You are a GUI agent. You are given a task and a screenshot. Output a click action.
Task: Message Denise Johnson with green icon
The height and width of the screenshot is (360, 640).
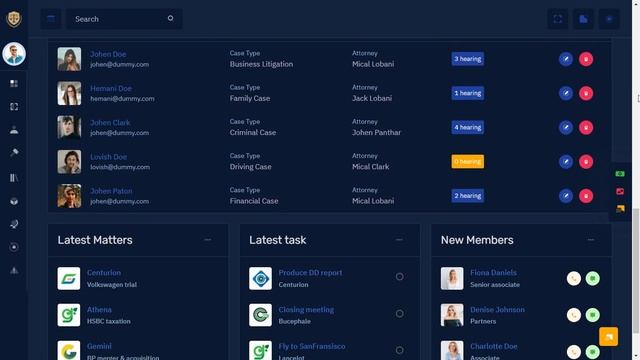coord(593,315)
